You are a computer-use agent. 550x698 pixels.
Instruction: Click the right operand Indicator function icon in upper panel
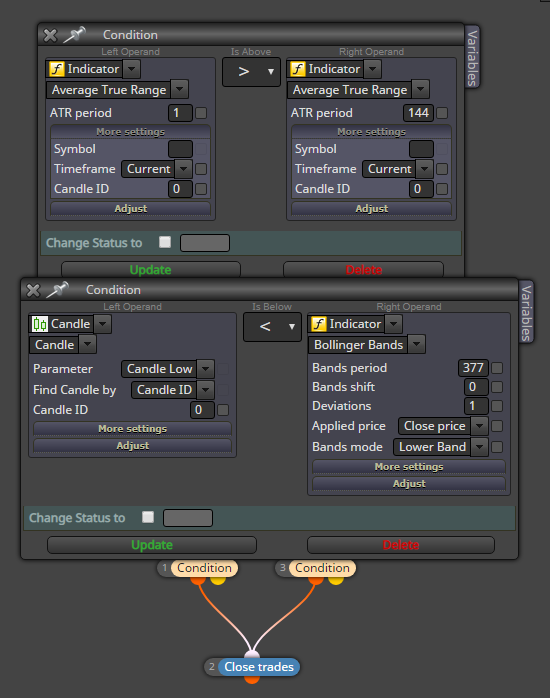[x=298, y=69]
